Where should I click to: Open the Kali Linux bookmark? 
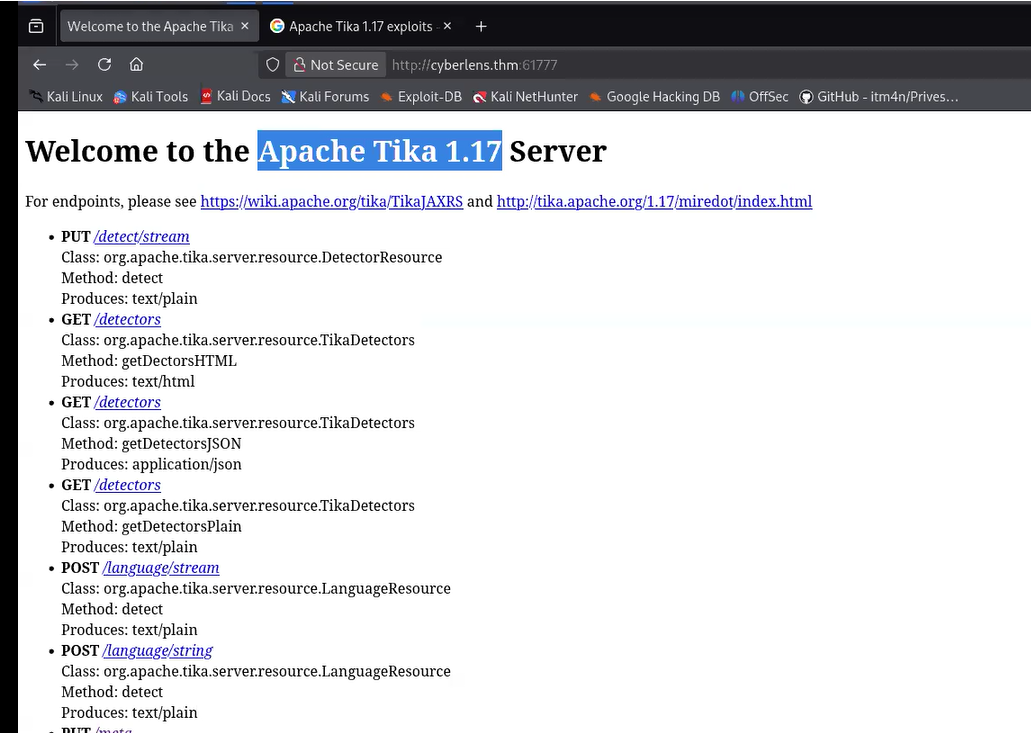(x=66, y=97)
